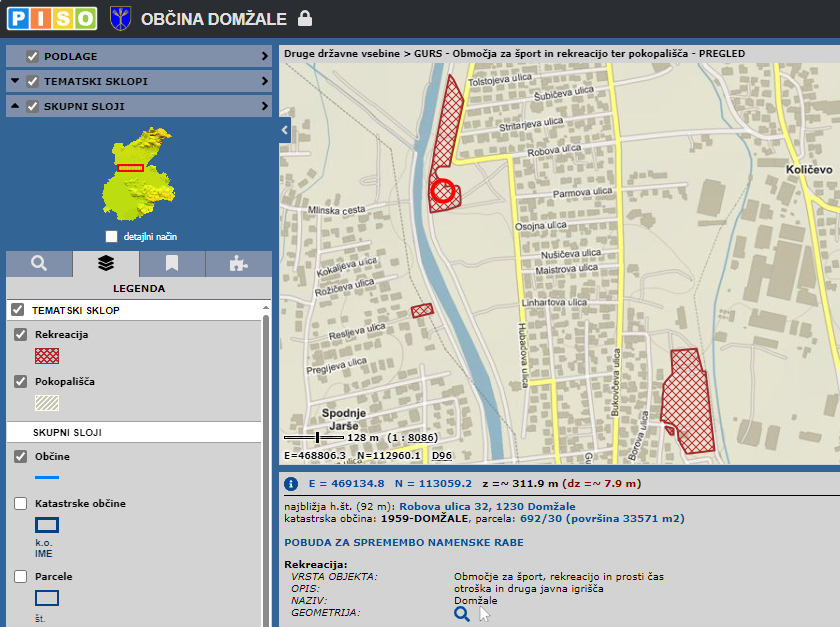
Task: Open the puzzle piece tools tab
Action: 238,264
